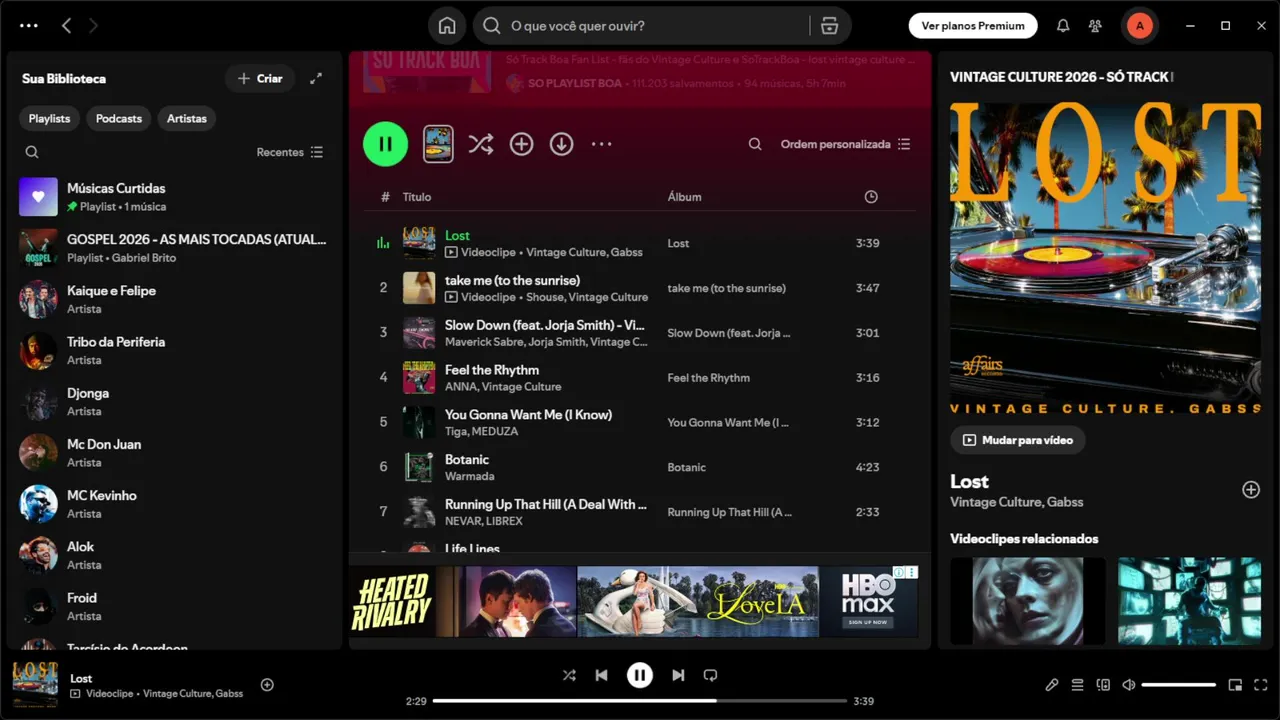Open the mini player
This screenshot has width=1280, height=720.
click(x=1235, y=685)
